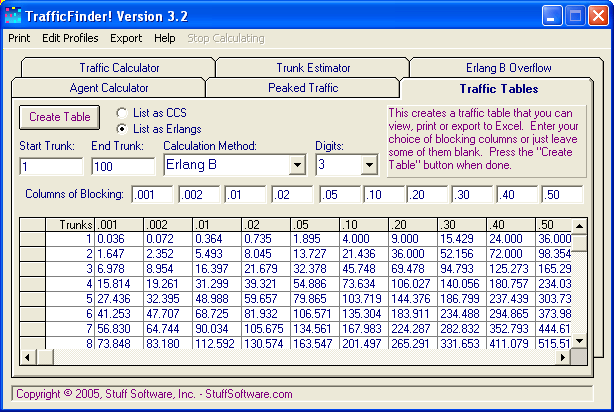Image resolution: width=614 pixels, height=412 pixels.
Task: Open the Help menu
Action: click(x=164, y=38)
